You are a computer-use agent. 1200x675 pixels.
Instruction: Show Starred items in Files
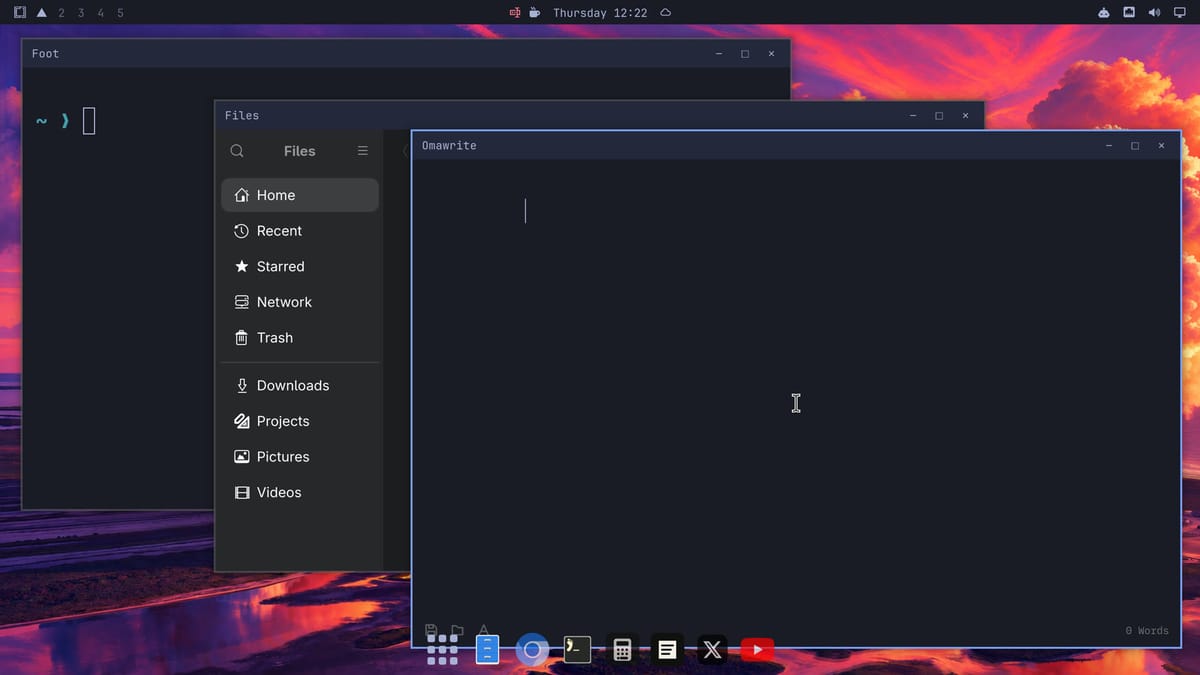click(x=300, y=267)
